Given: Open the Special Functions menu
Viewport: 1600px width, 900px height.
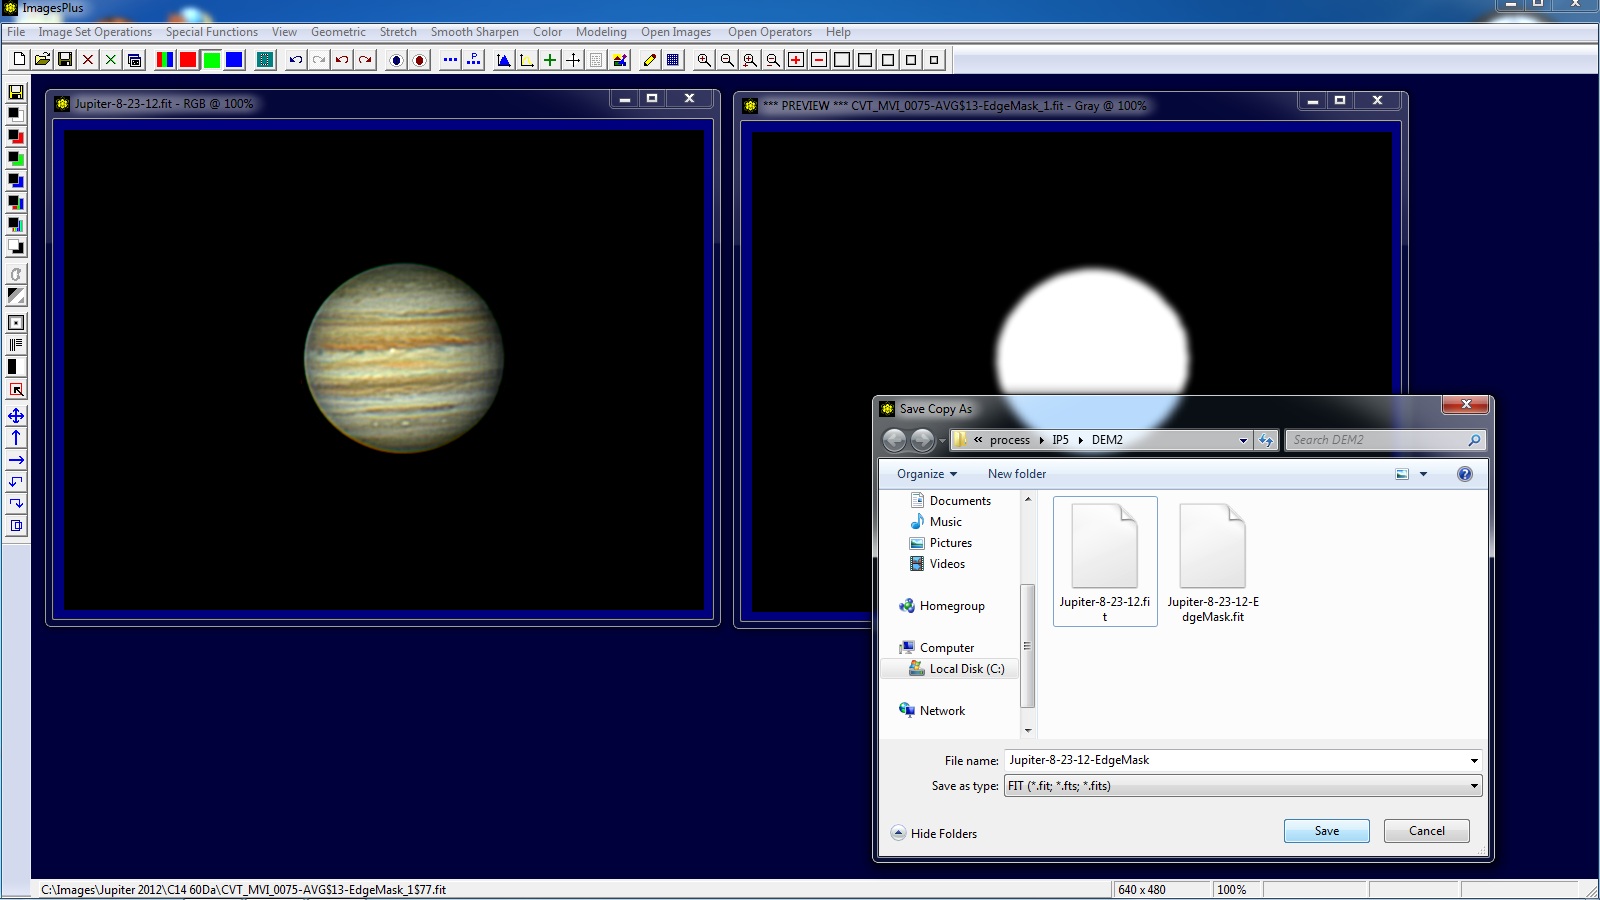Looking at the screenshot, I should point(212,32).
